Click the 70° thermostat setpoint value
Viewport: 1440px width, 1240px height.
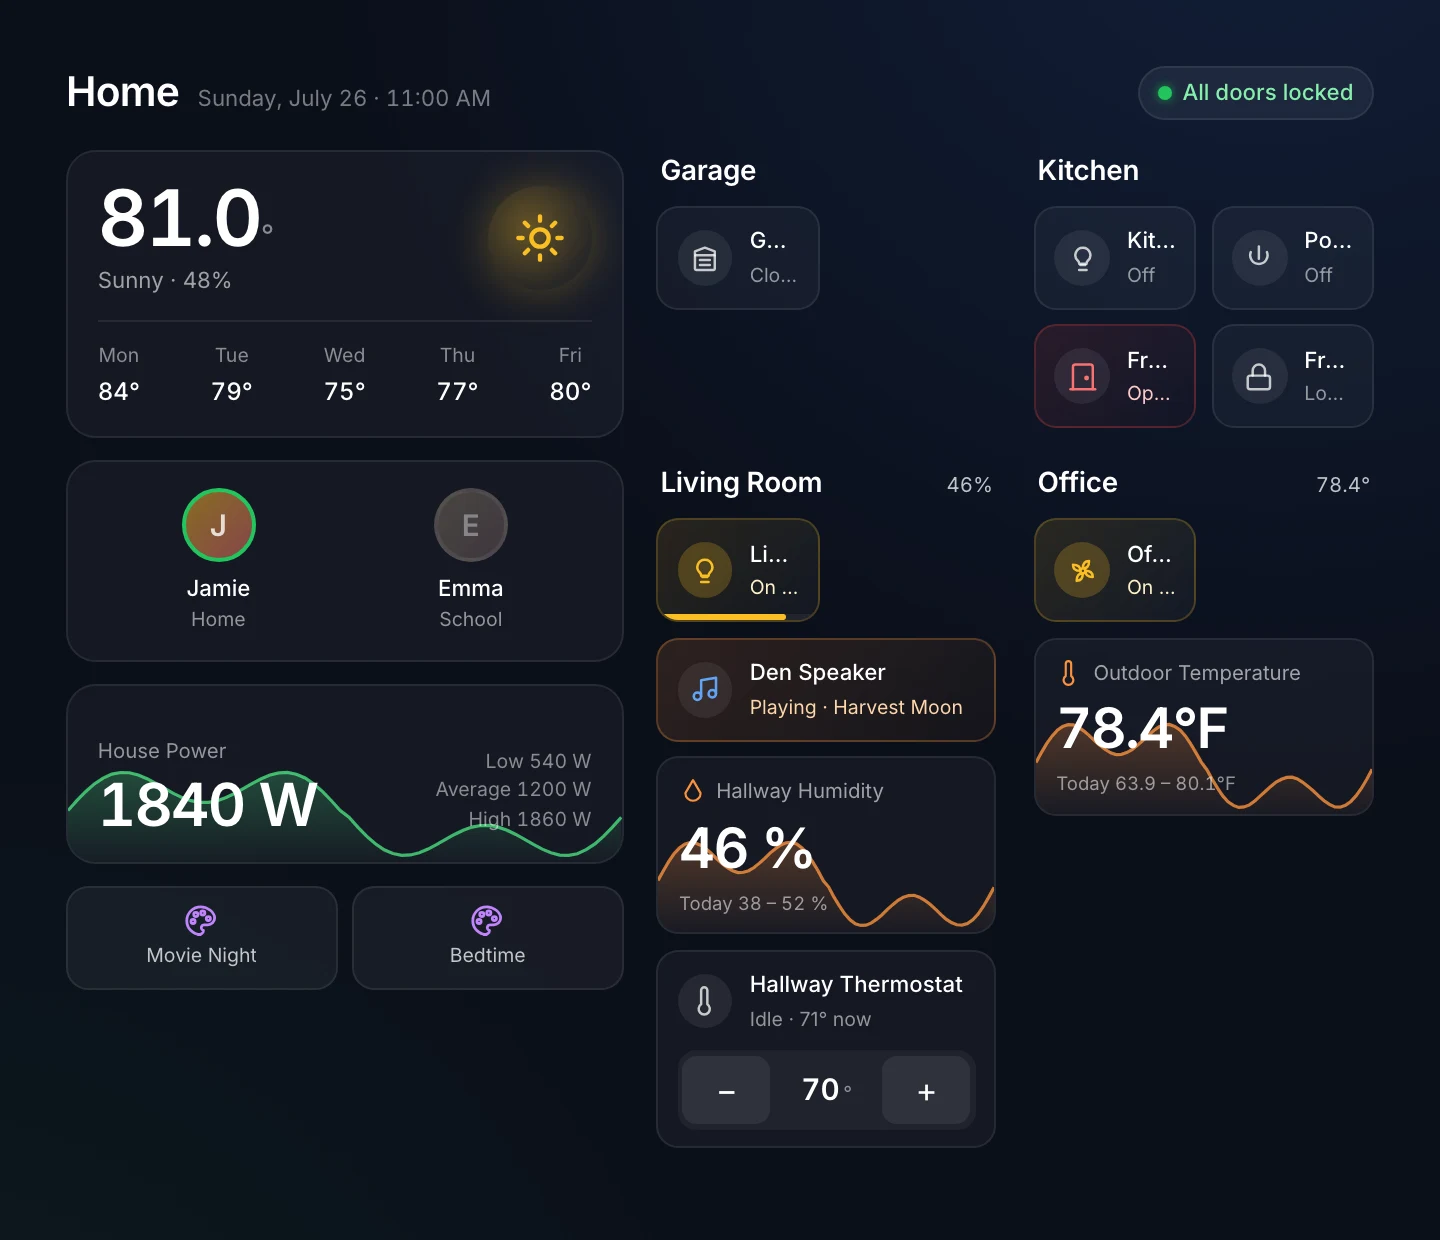(x=826, y=1090)
